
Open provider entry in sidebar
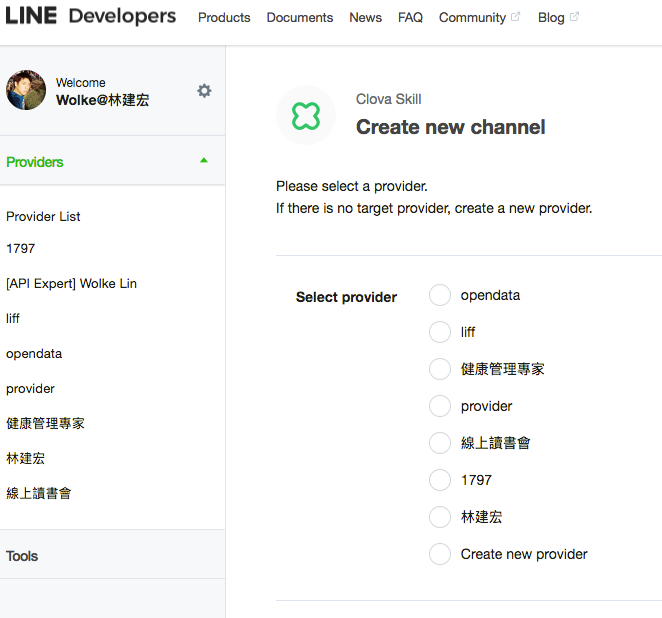[30, 389]
